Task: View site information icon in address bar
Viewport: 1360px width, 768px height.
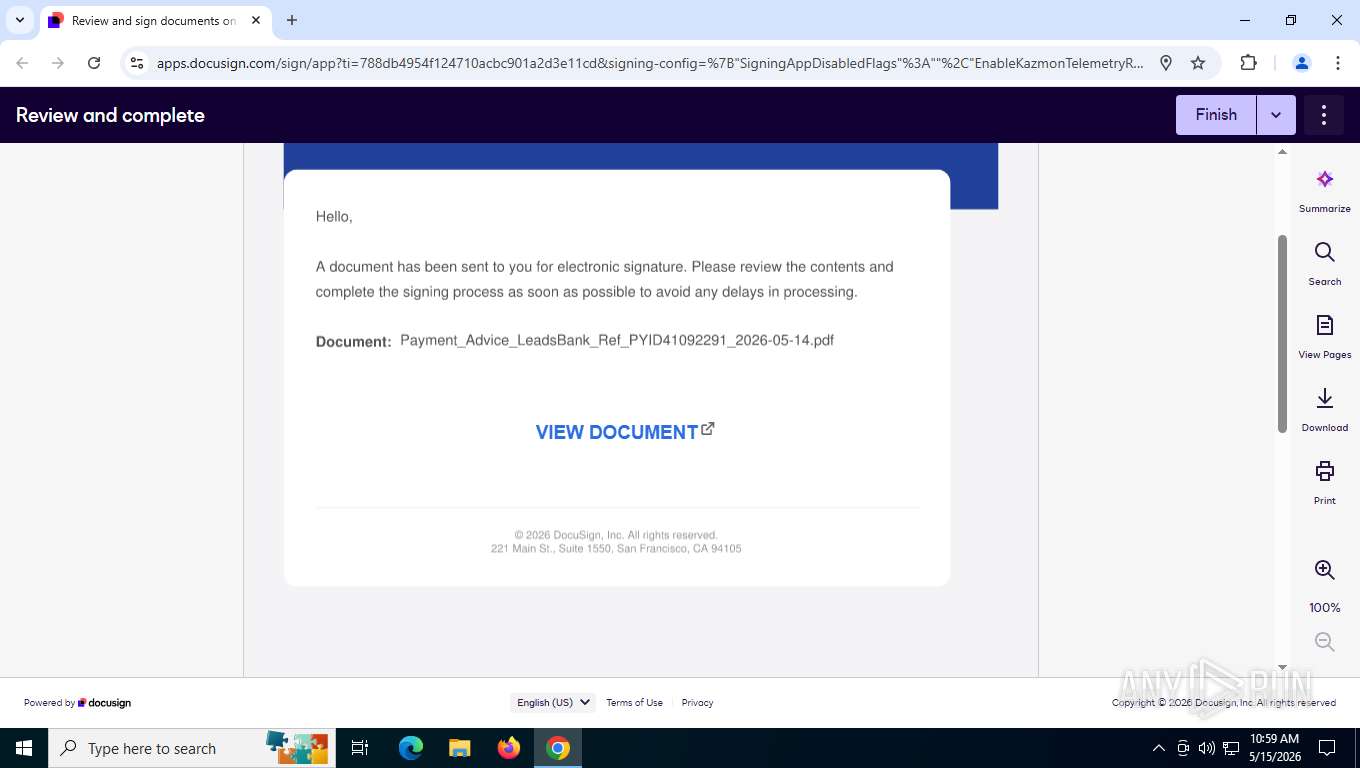Action: click(138, 63)
